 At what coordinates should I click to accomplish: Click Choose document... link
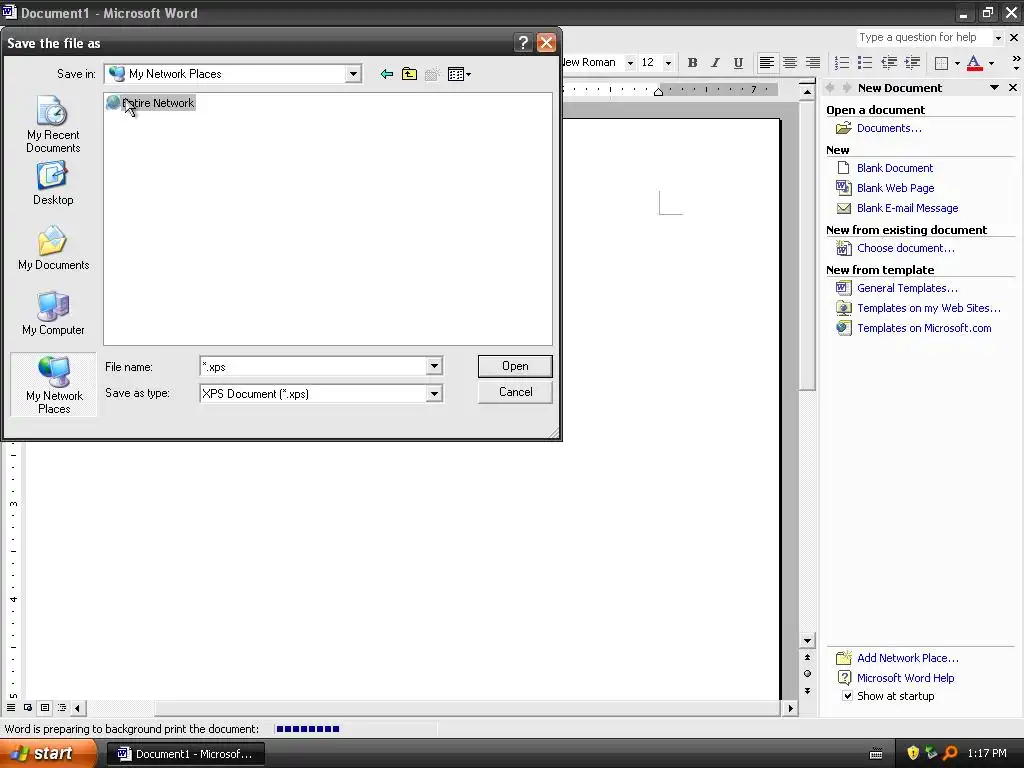(905, 248)
